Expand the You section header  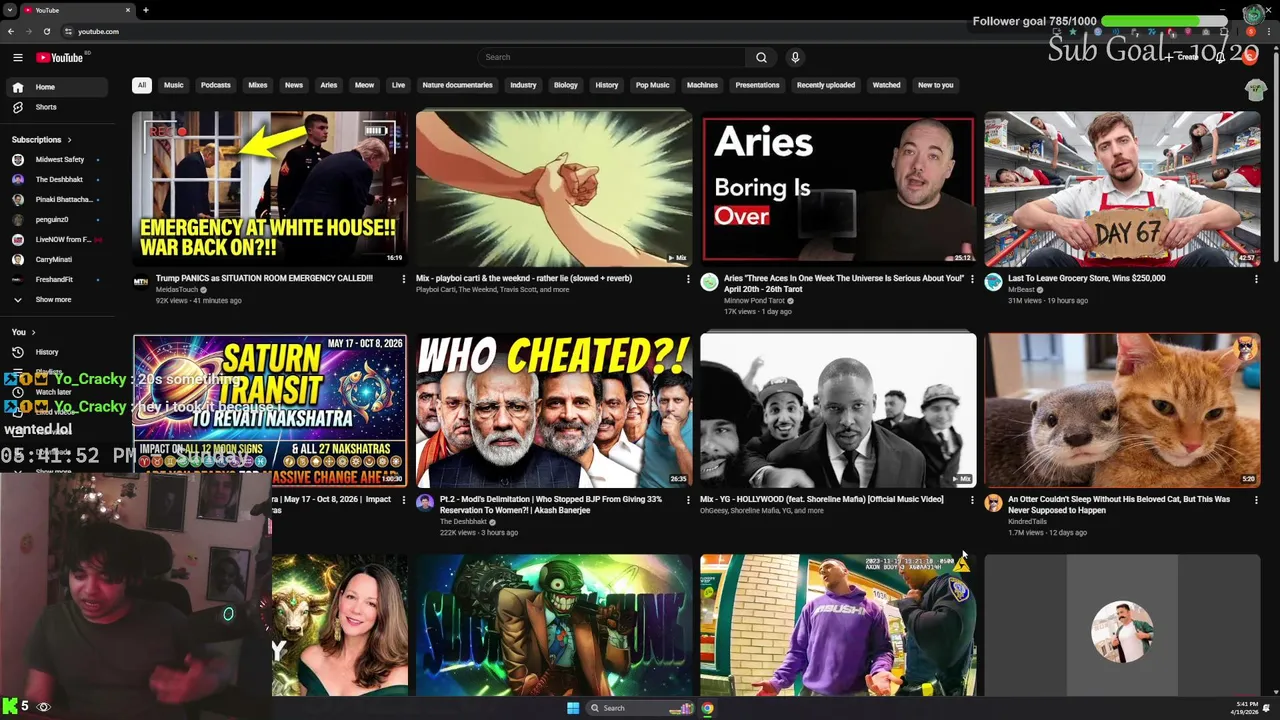pos(23,332)
